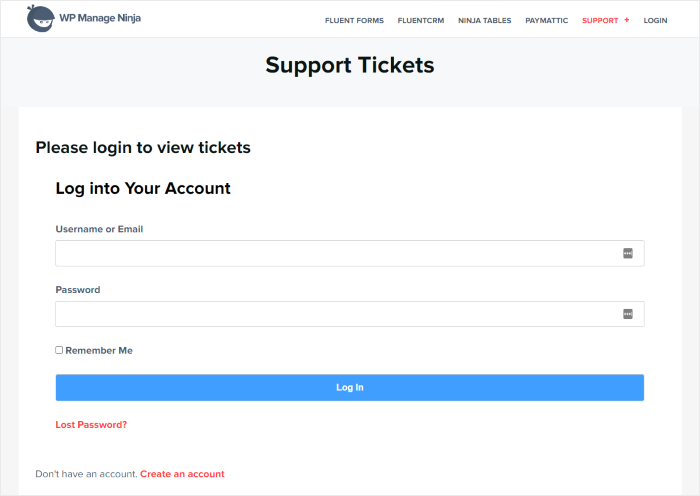Screen dimensions: 700x496
Task: Follow the Create an account link
Action: 182,474
